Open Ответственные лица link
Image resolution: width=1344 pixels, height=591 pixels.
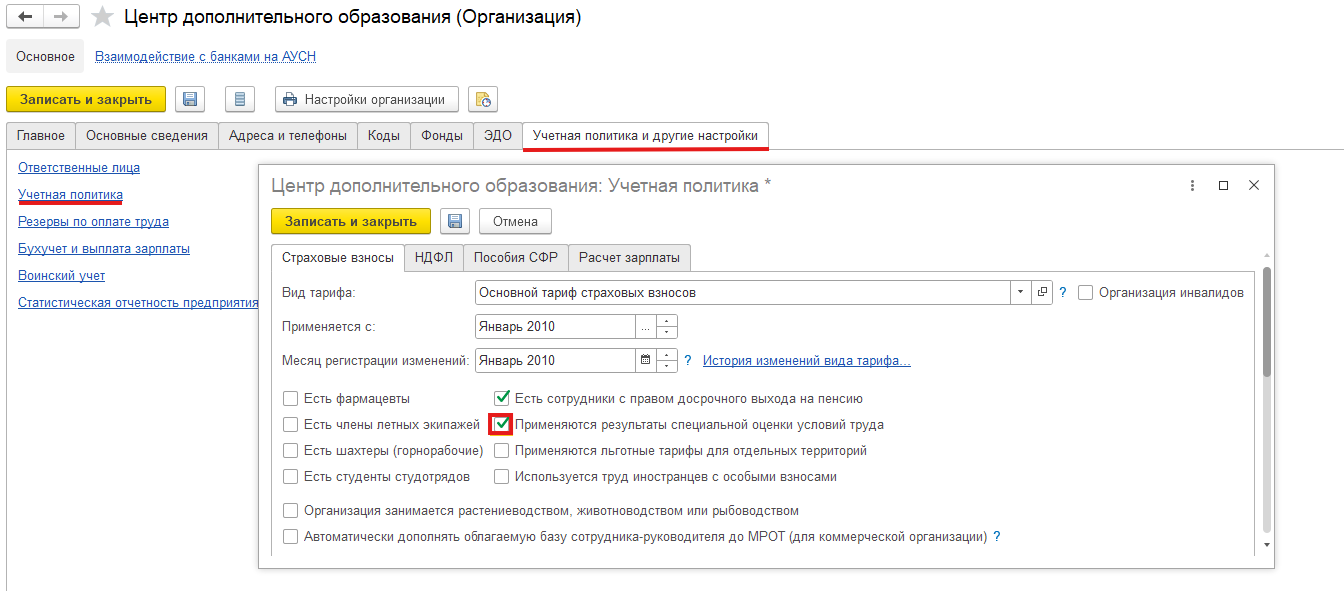pos(79,167)
